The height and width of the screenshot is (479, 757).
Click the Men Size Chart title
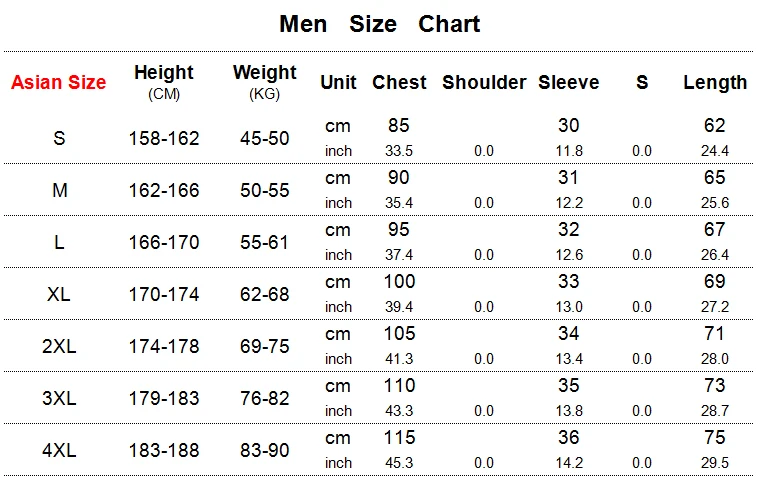click(x=379, y=24)
